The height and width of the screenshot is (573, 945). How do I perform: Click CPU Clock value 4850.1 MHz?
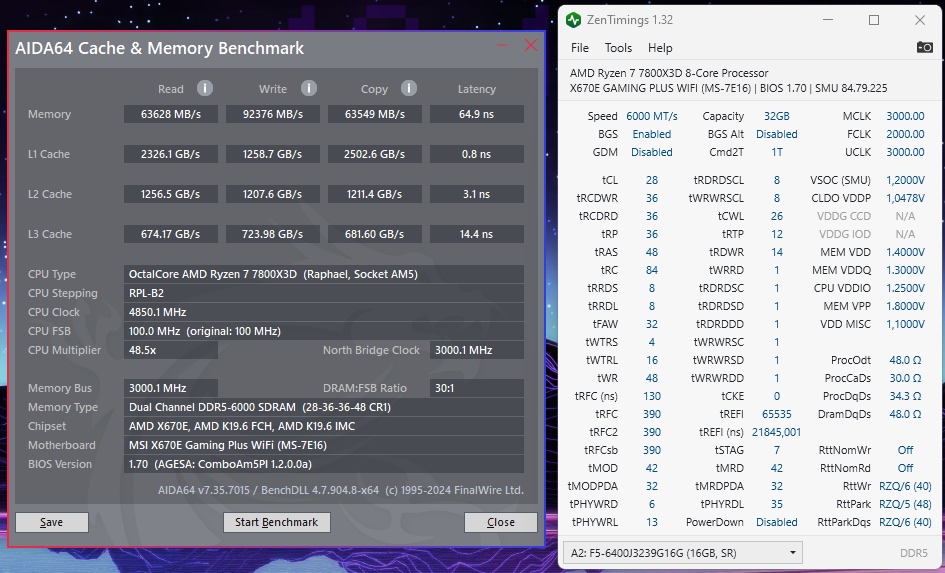[x=324, y=312]
